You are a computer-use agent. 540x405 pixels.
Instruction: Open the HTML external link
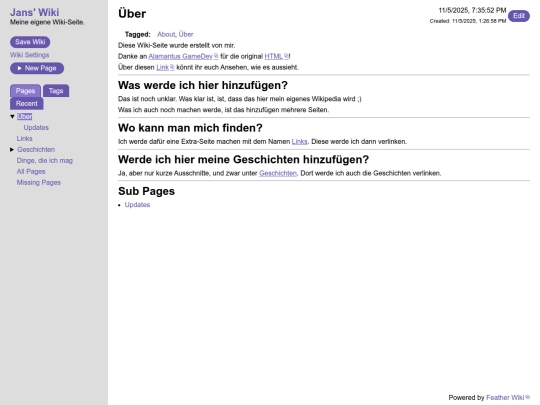pyautogui.click(x=273, y=56)
